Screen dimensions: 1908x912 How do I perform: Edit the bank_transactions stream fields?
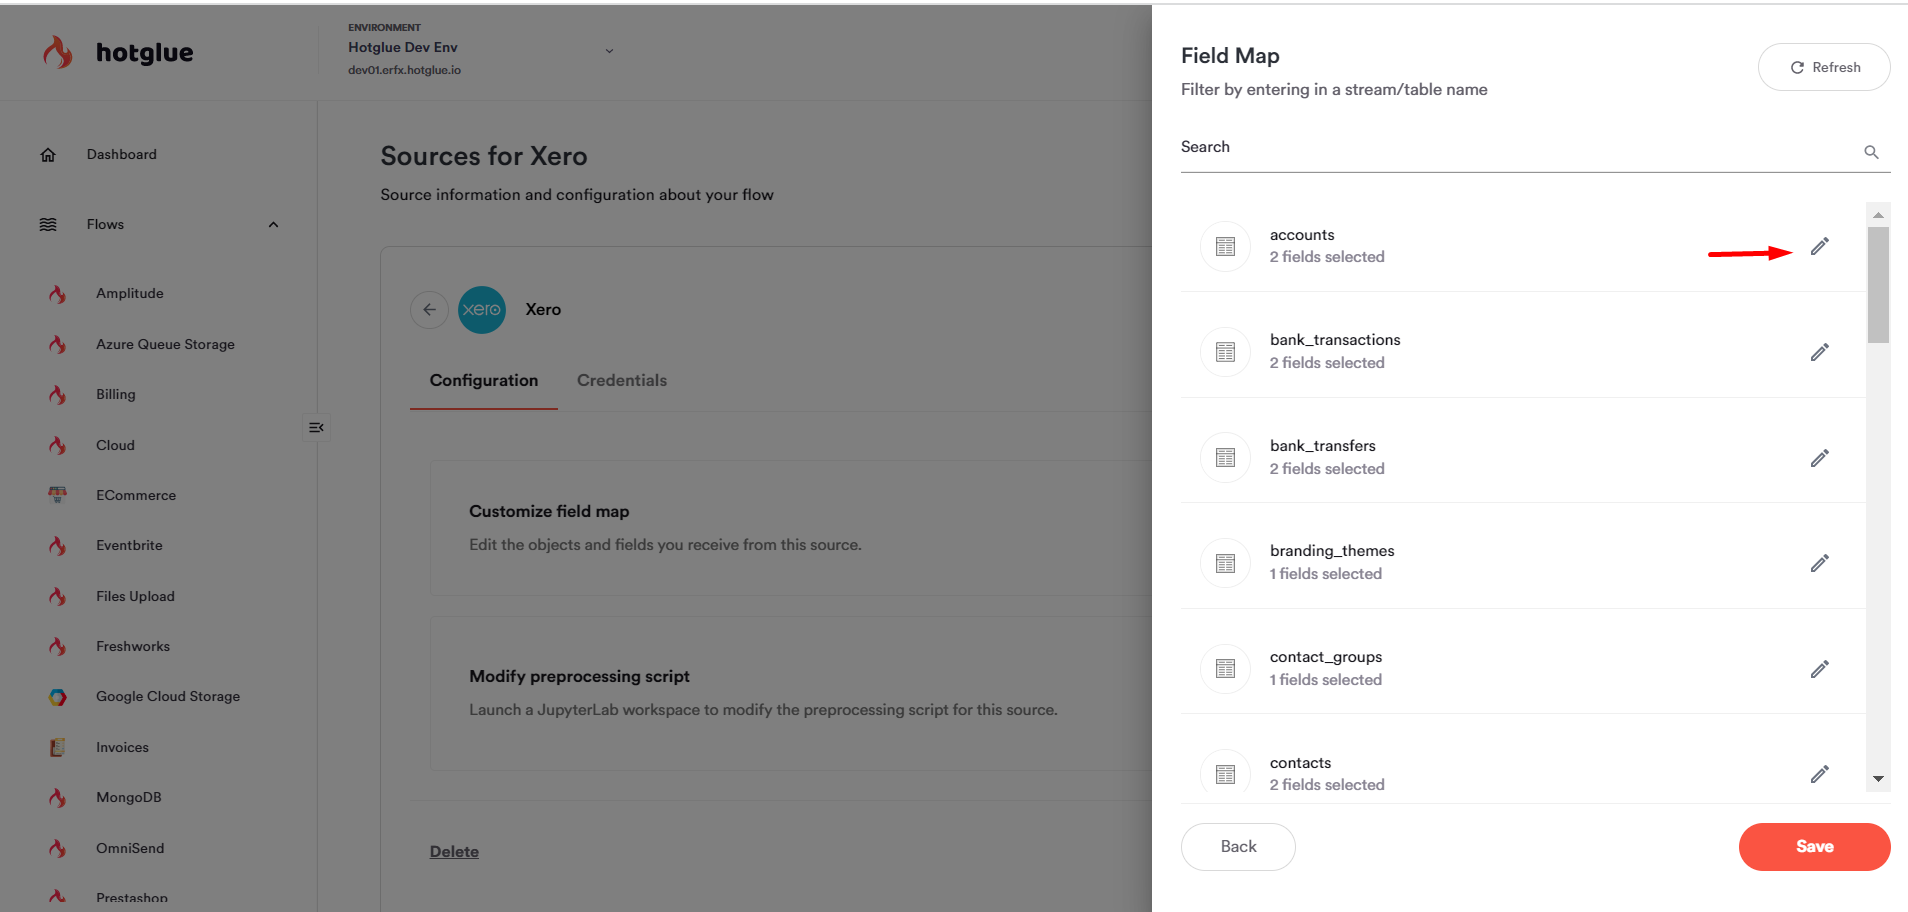(1819, 352)
